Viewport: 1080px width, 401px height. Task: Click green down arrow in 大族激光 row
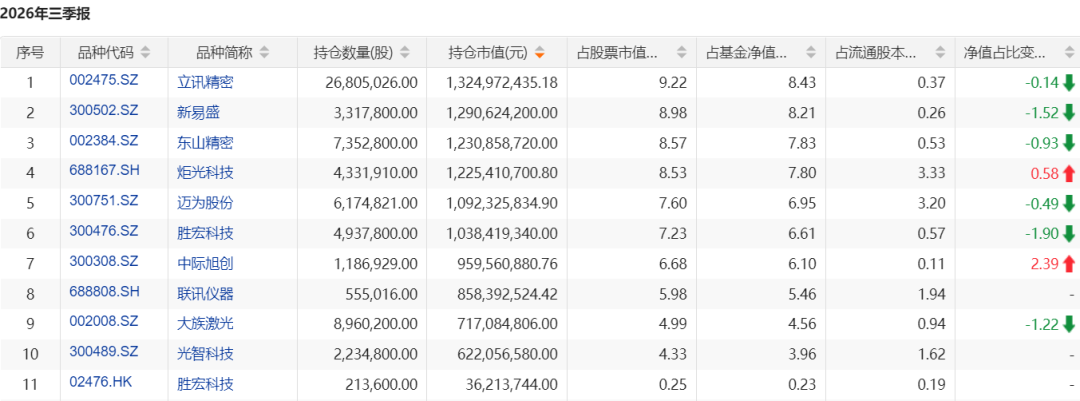1068,325
